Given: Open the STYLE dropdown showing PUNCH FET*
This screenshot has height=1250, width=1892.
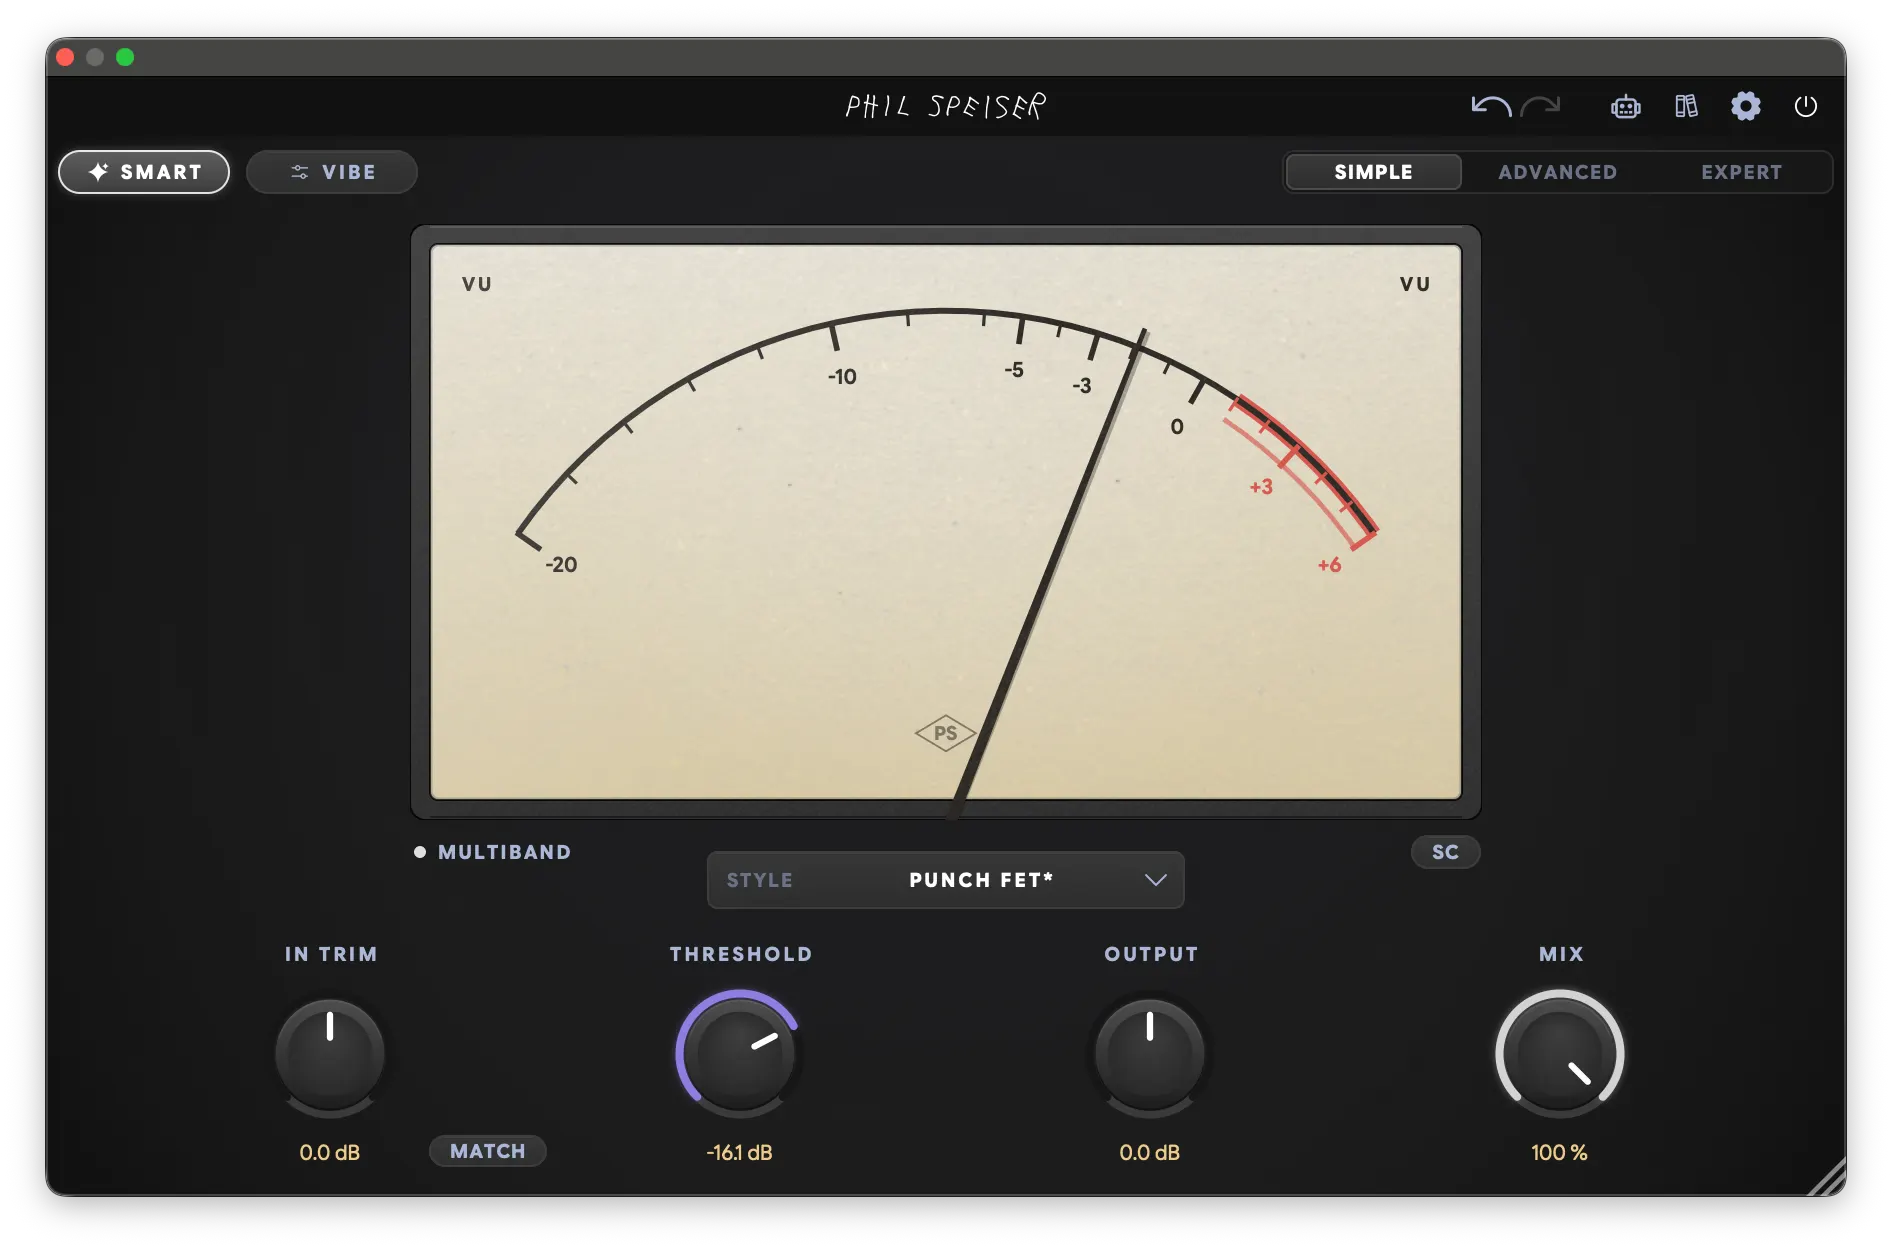Looking at the screenshot, I should coord(945,880).
